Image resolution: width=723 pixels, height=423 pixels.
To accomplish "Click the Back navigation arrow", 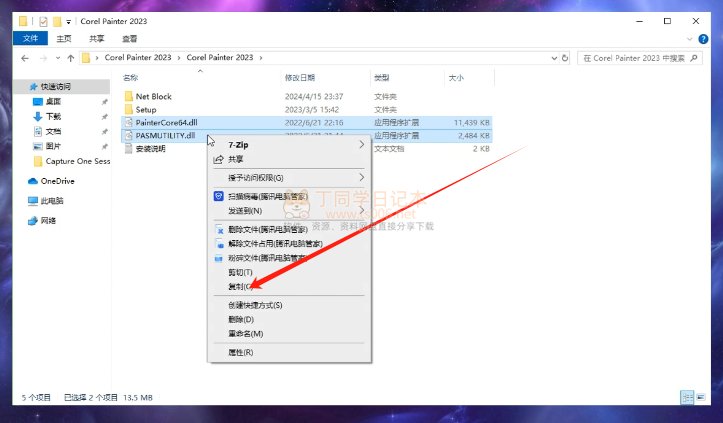I will (x=23, y=58).
